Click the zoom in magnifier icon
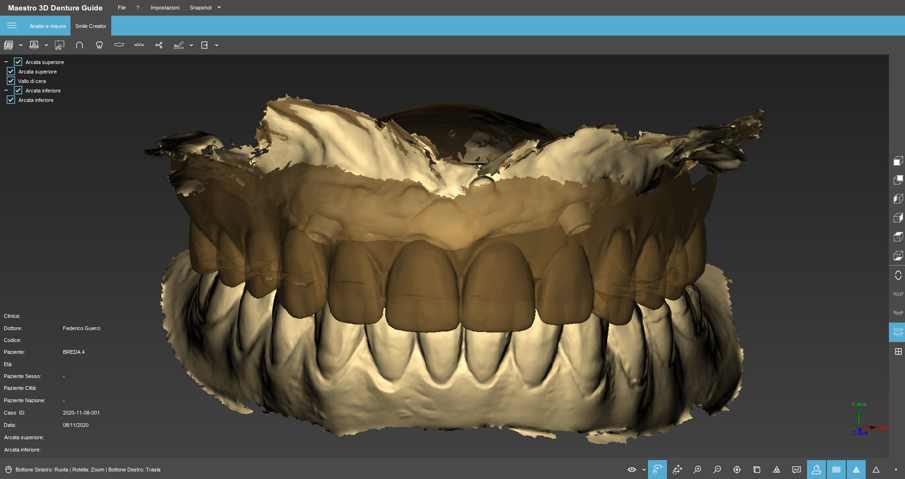This screenshot has width=905, height=479. tap(697, 470)
